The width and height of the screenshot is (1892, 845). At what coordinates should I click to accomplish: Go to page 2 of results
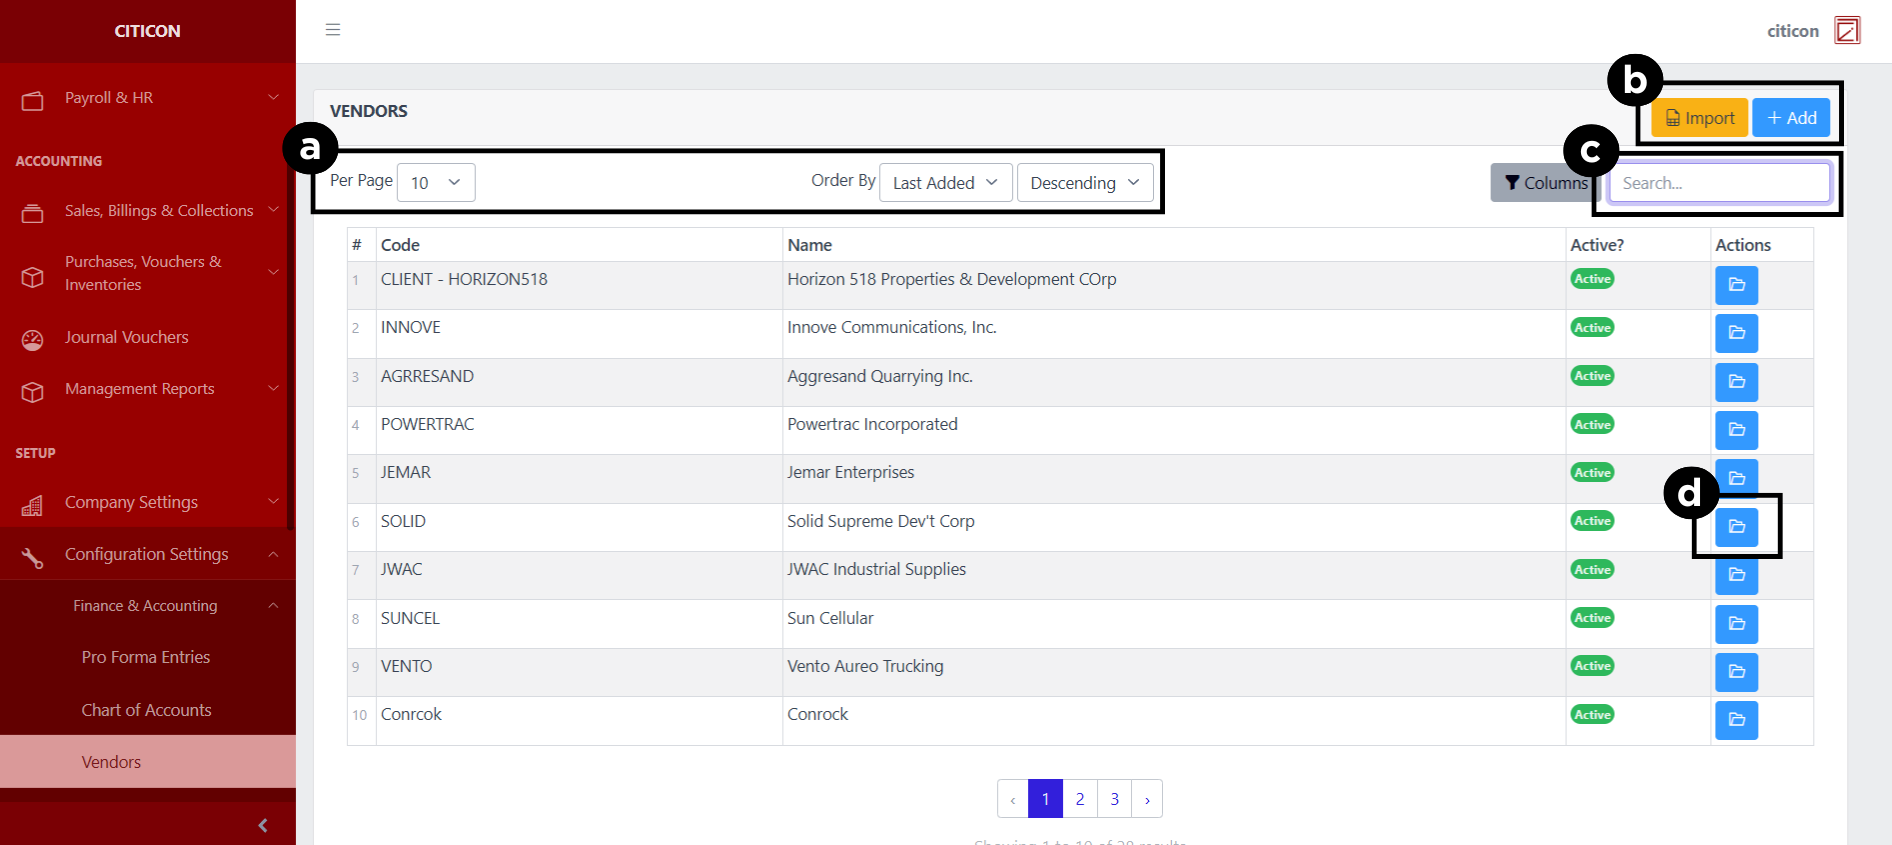1080,799
